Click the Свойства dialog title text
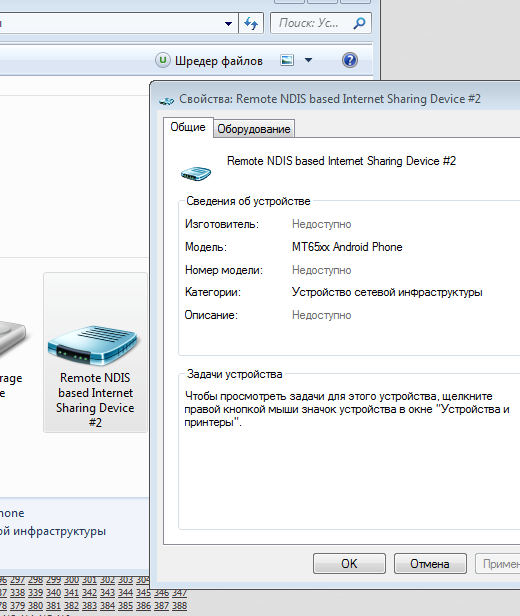The image size is (520, 616). pos(330,99)
